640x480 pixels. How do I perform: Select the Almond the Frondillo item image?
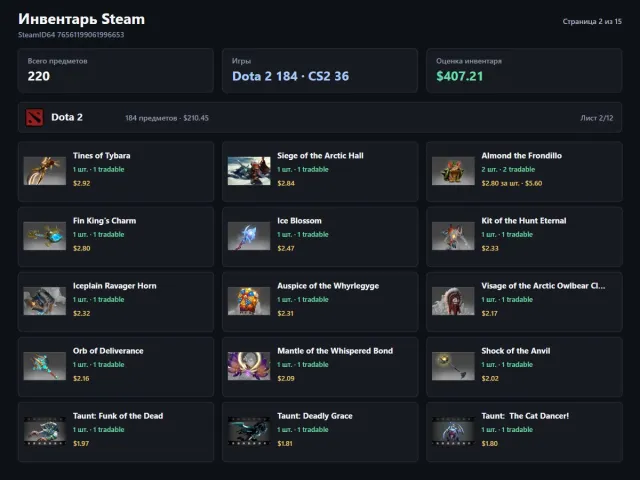[453, 171]
